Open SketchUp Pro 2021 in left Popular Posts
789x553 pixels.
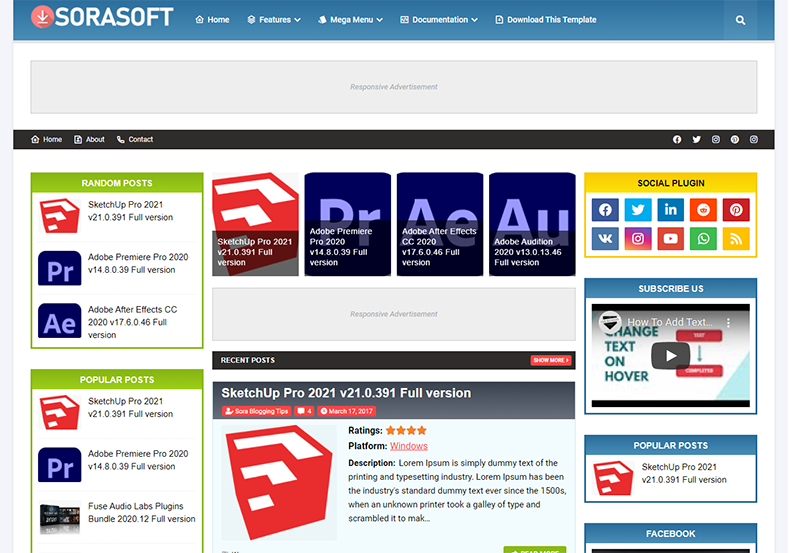pyautogui.click(x=130, y=408)
